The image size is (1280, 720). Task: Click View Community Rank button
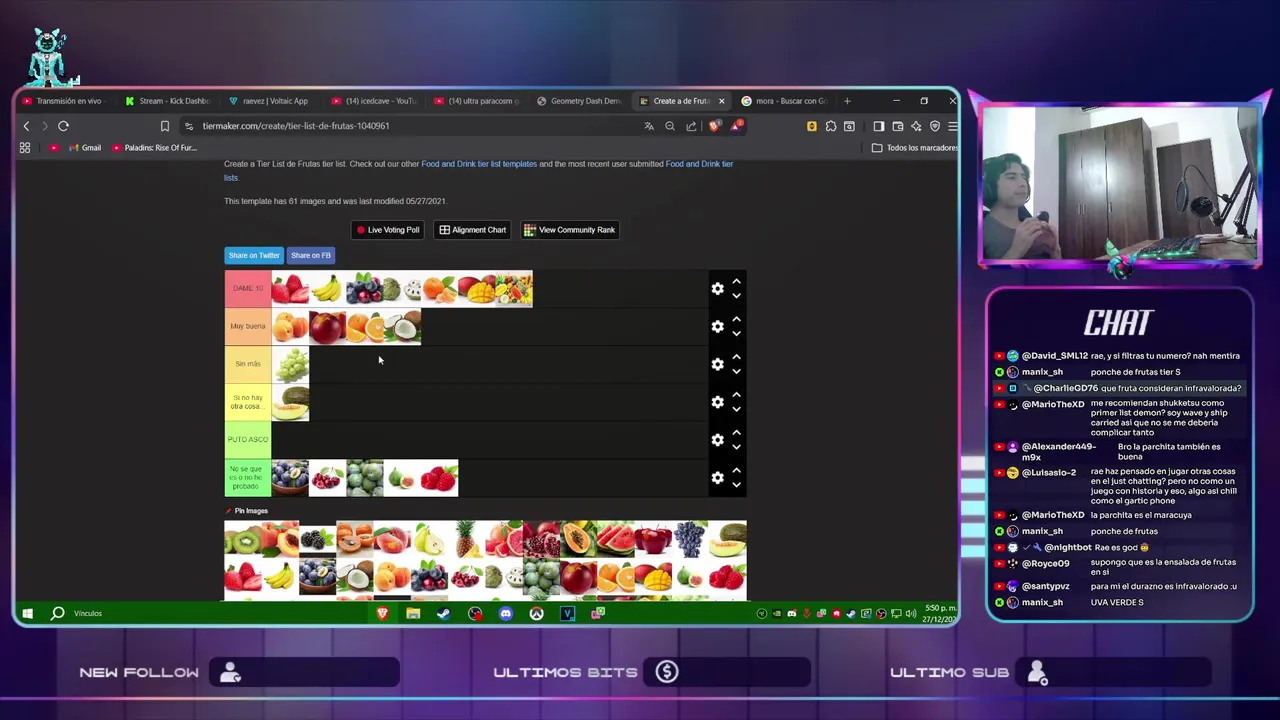[569, 230]
